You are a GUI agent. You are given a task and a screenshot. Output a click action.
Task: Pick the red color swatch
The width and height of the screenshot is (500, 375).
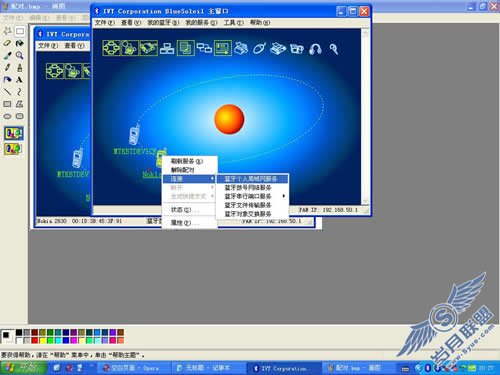[x=34, y=340]
